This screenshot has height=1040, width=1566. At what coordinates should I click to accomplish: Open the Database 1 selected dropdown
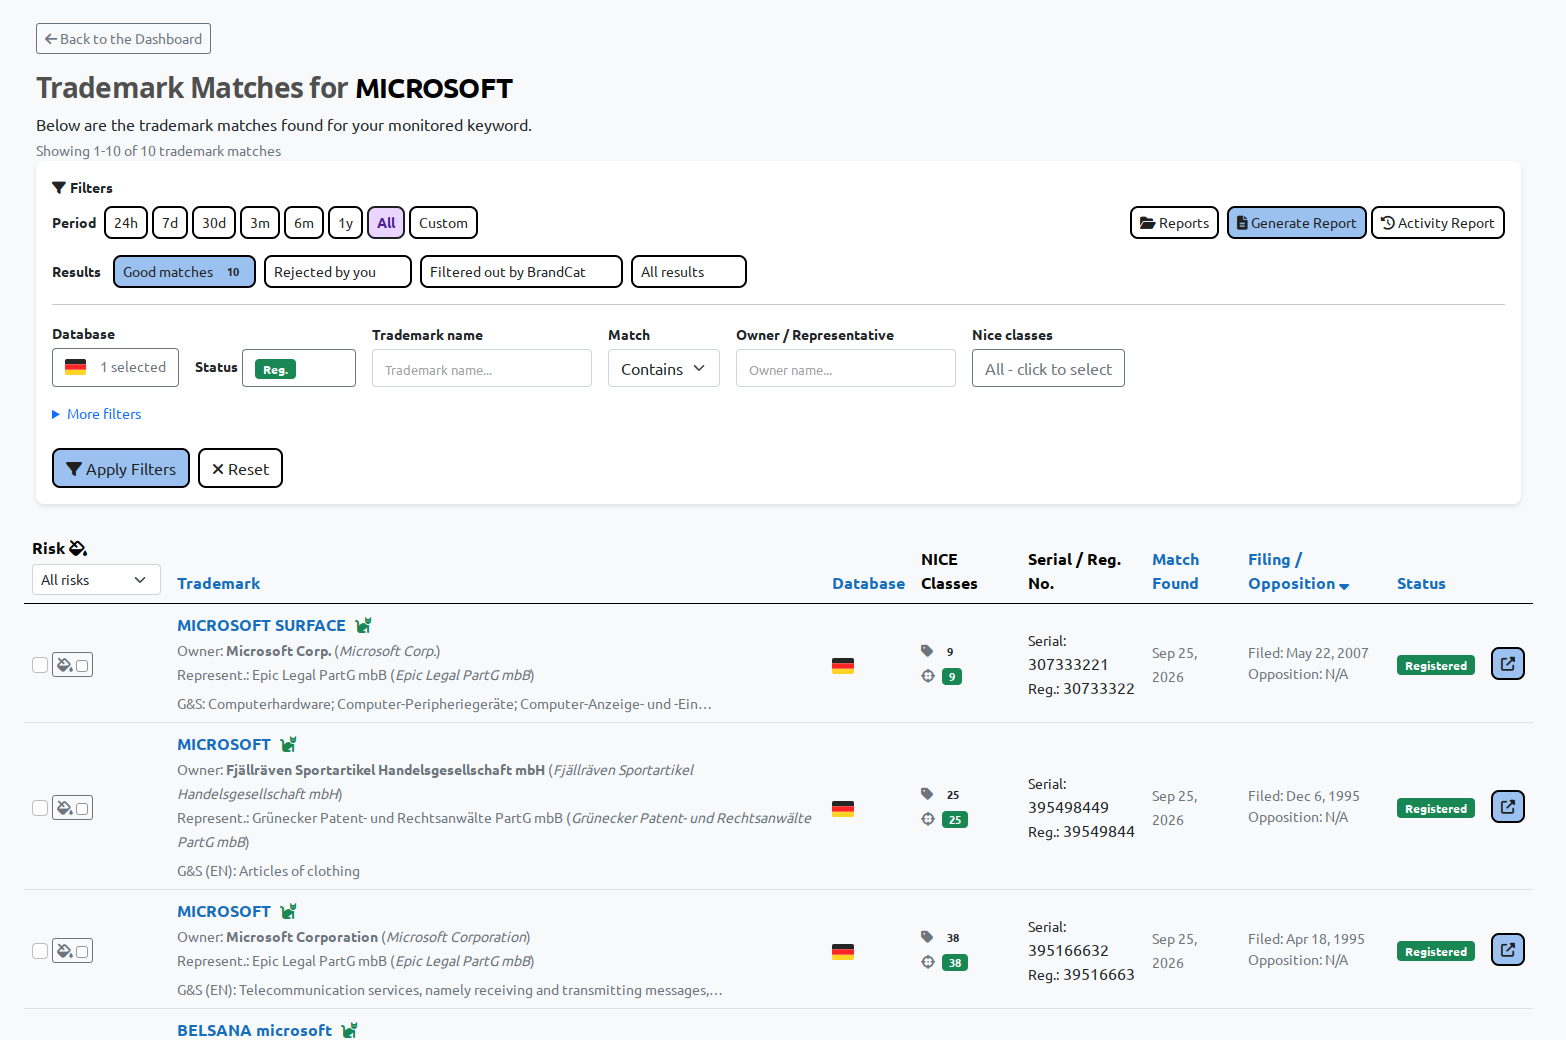pyautogui.click(x=115, y=367)
